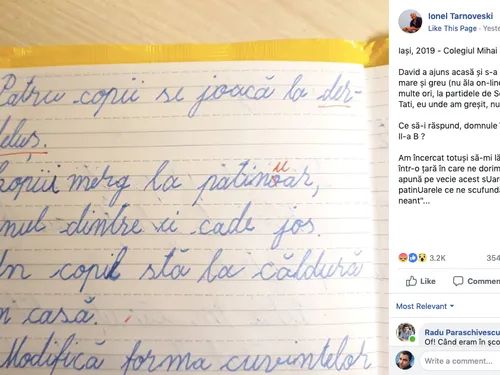Screen dimensions: 500x375
Task: Open Ionel Tarnoveski's profile picture
Action: click(410, 21)
